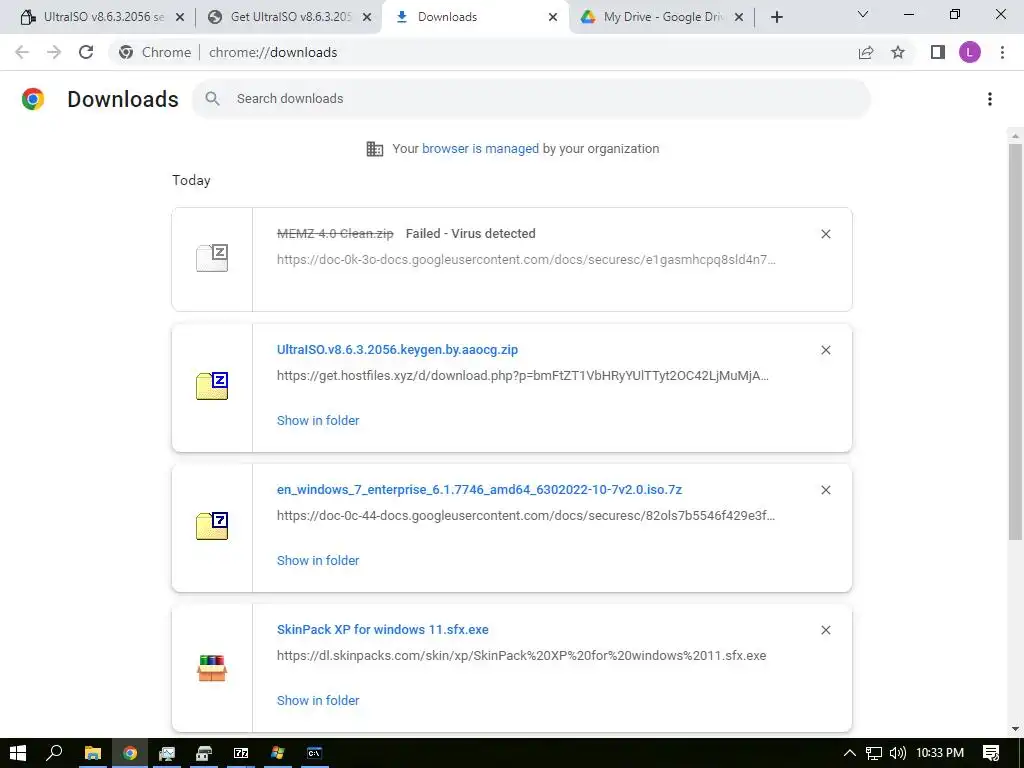Open File Explorer from the taskbar
This screenshot has height=768, width=1024.
tap(93, 753)
